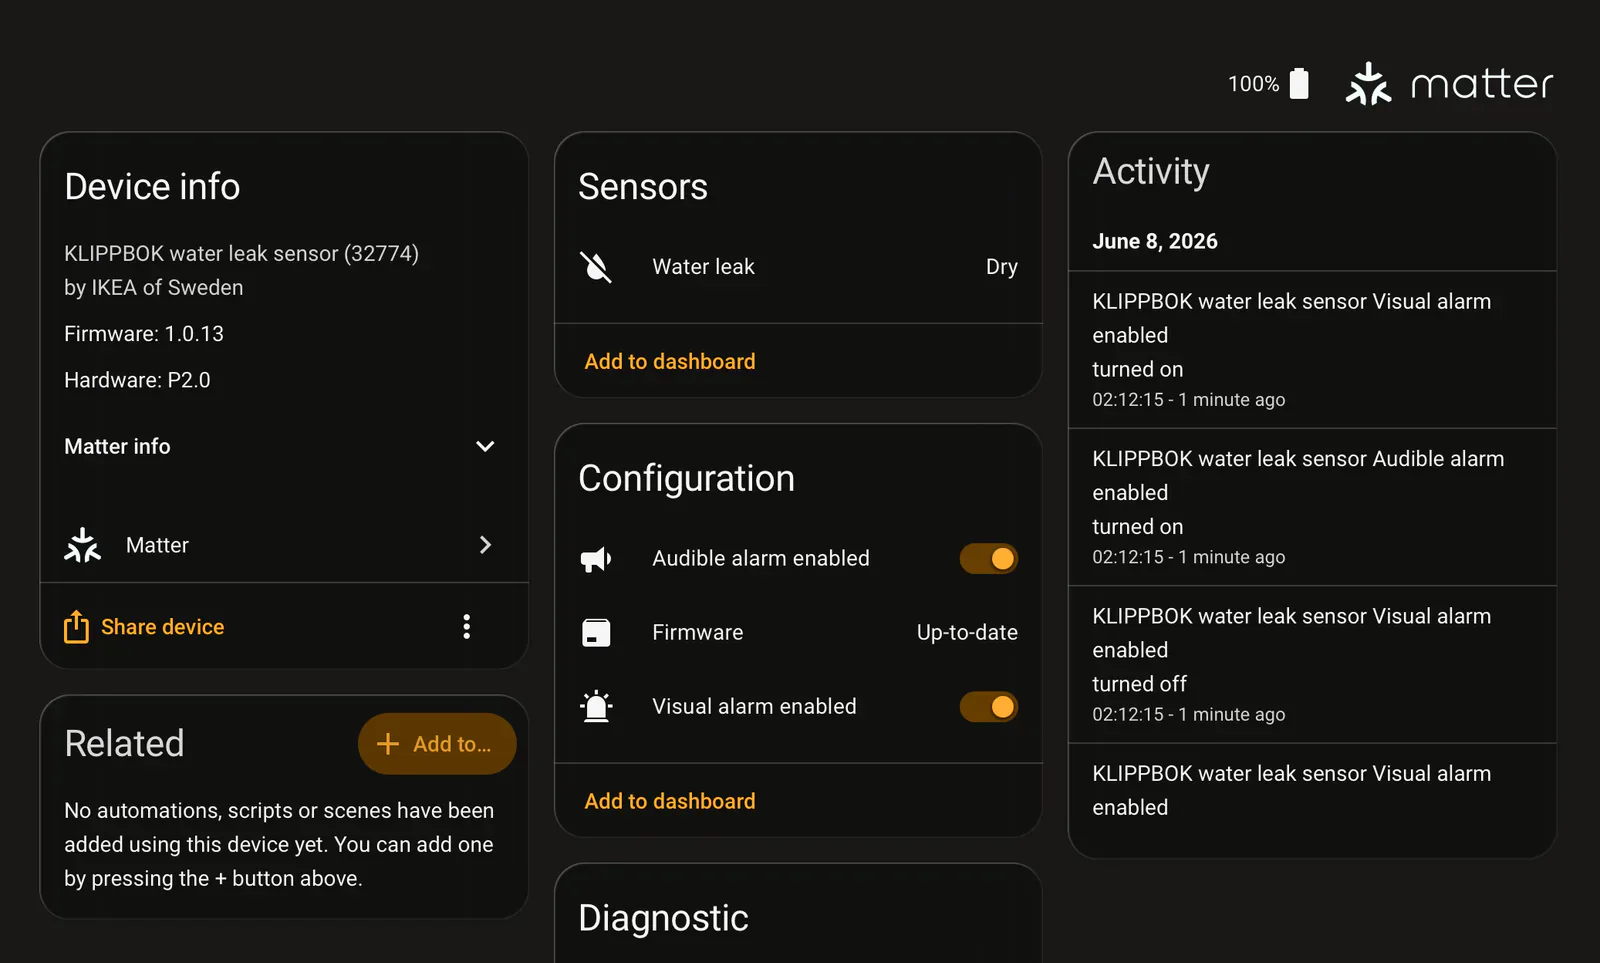Click the KLIPPBOK water leak sensor (32774) name

coord(241,254)
